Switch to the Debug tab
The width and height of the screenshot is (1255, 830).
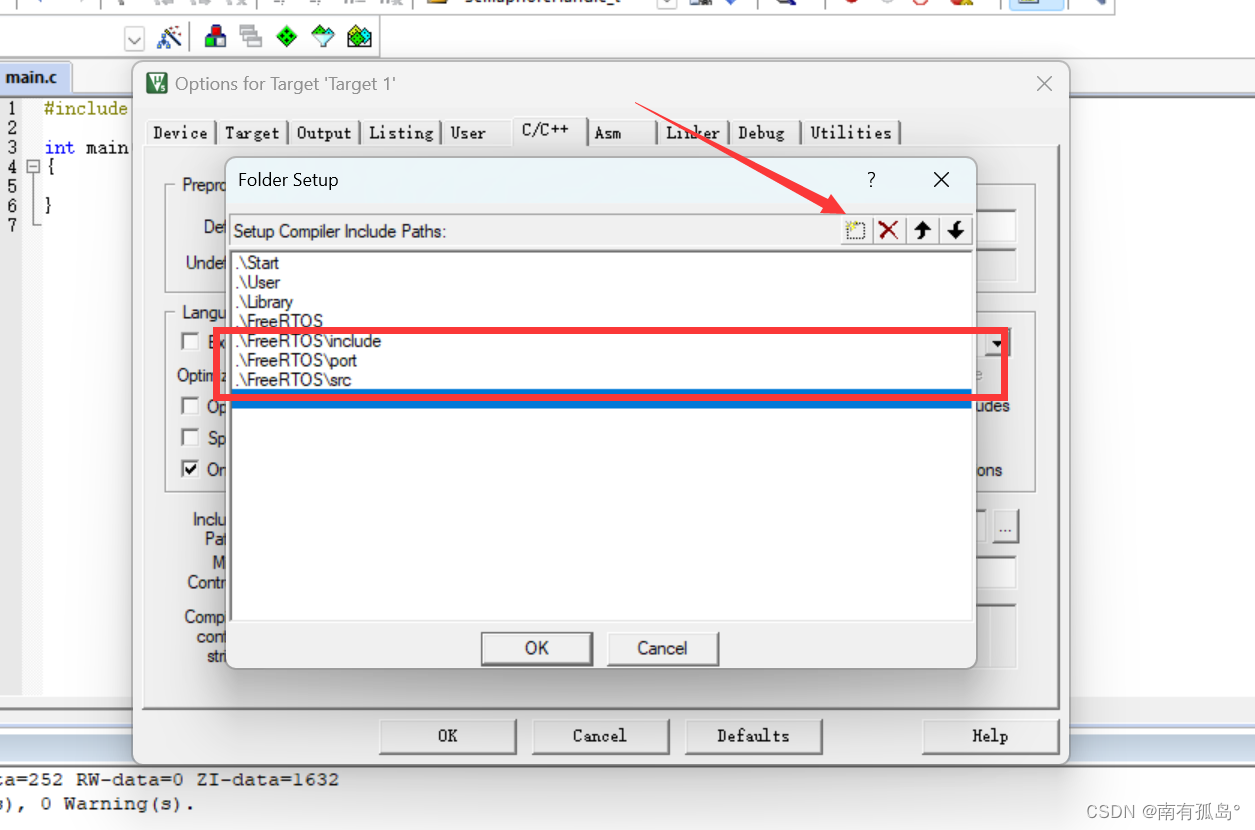tap(763, 132)
